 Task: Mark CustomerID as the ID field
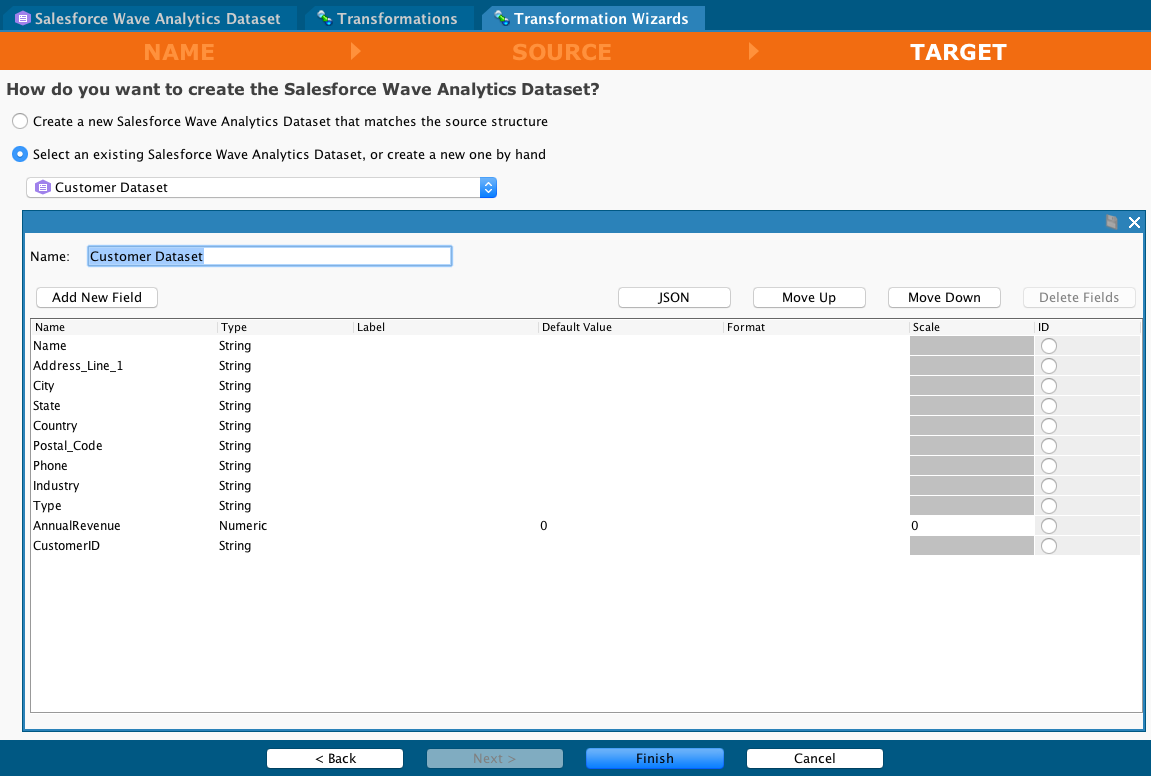point(1048,546)
